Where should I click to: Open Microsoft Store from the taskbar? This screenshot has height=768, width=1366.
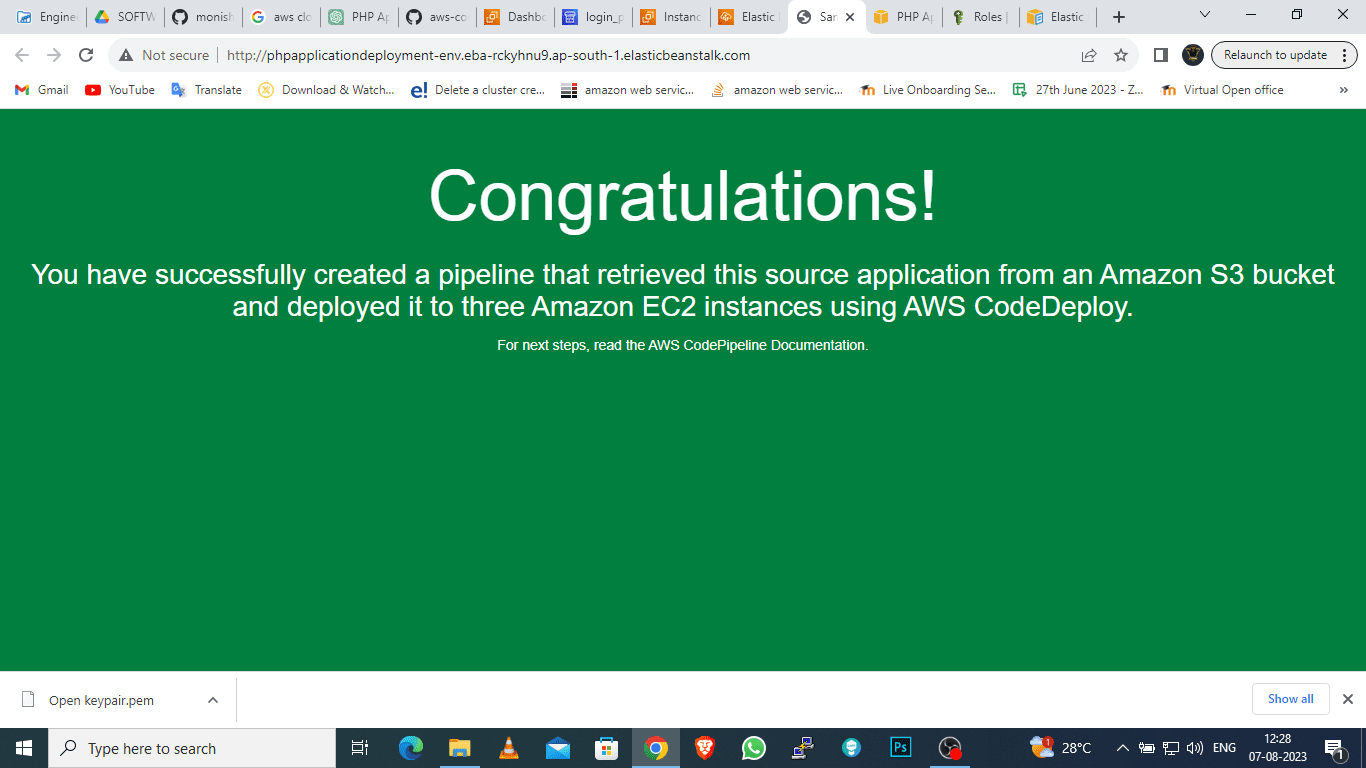pos(606,748)
